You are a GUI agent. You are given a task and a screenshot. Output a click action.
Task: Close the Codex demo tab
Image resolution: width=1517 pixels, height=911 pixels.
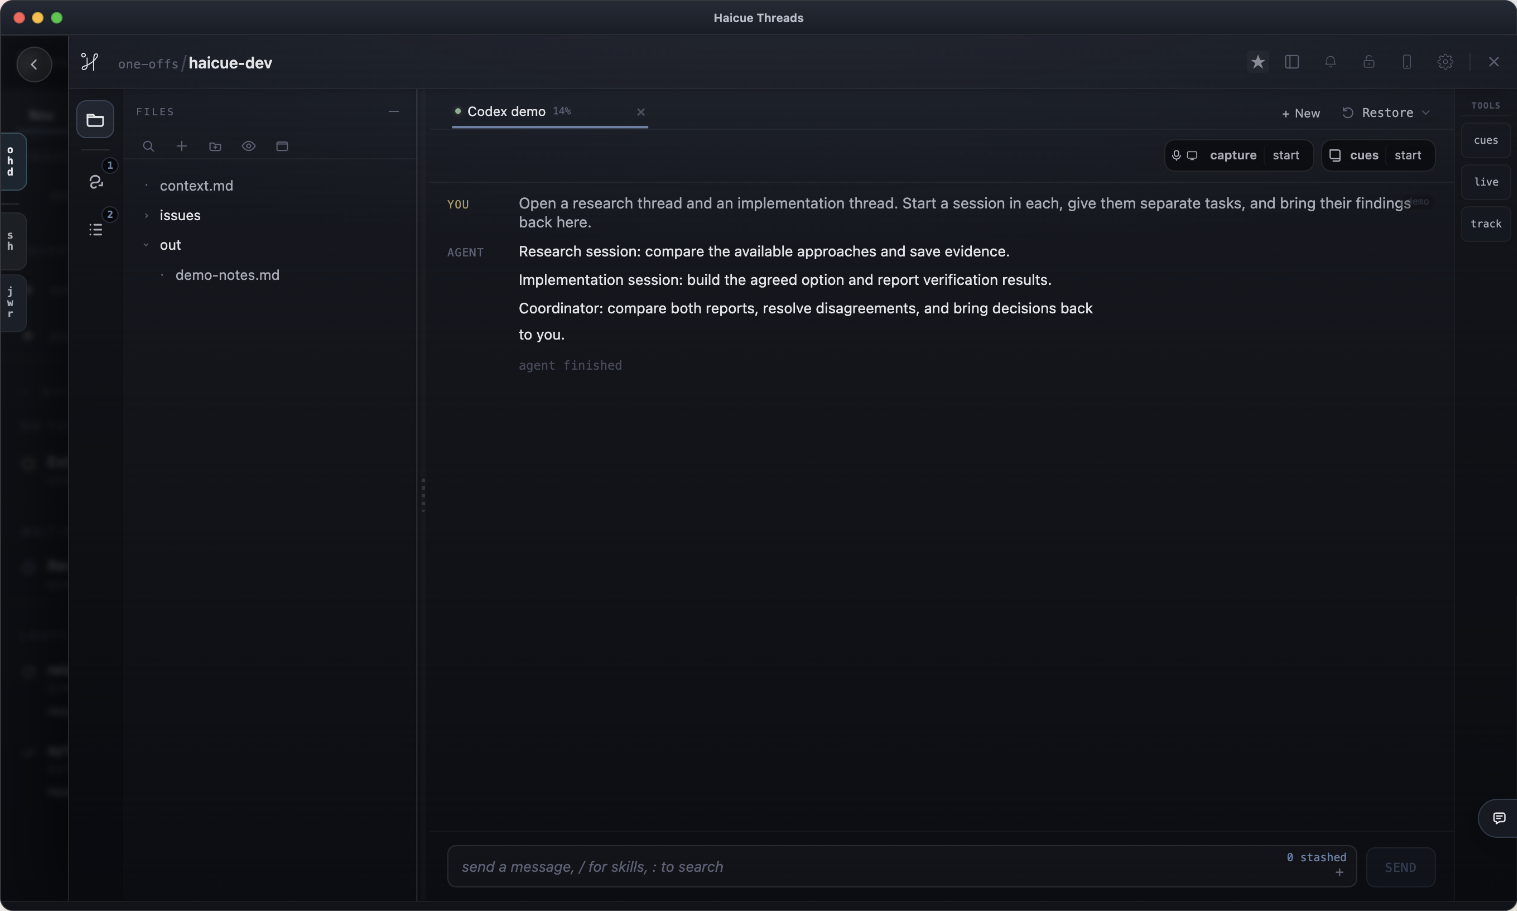click(641, 112)
